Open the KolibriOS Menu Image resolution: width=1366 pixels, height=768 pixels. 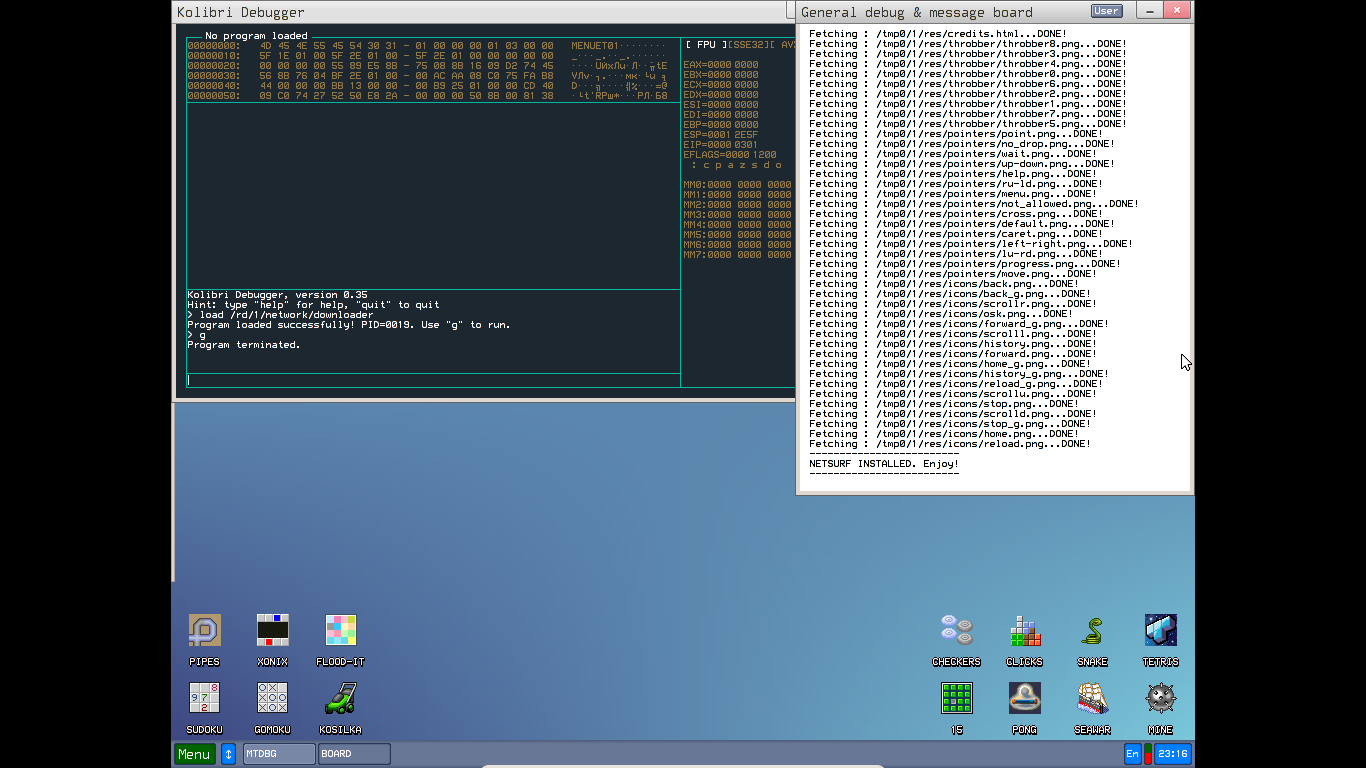click(195, 753)
